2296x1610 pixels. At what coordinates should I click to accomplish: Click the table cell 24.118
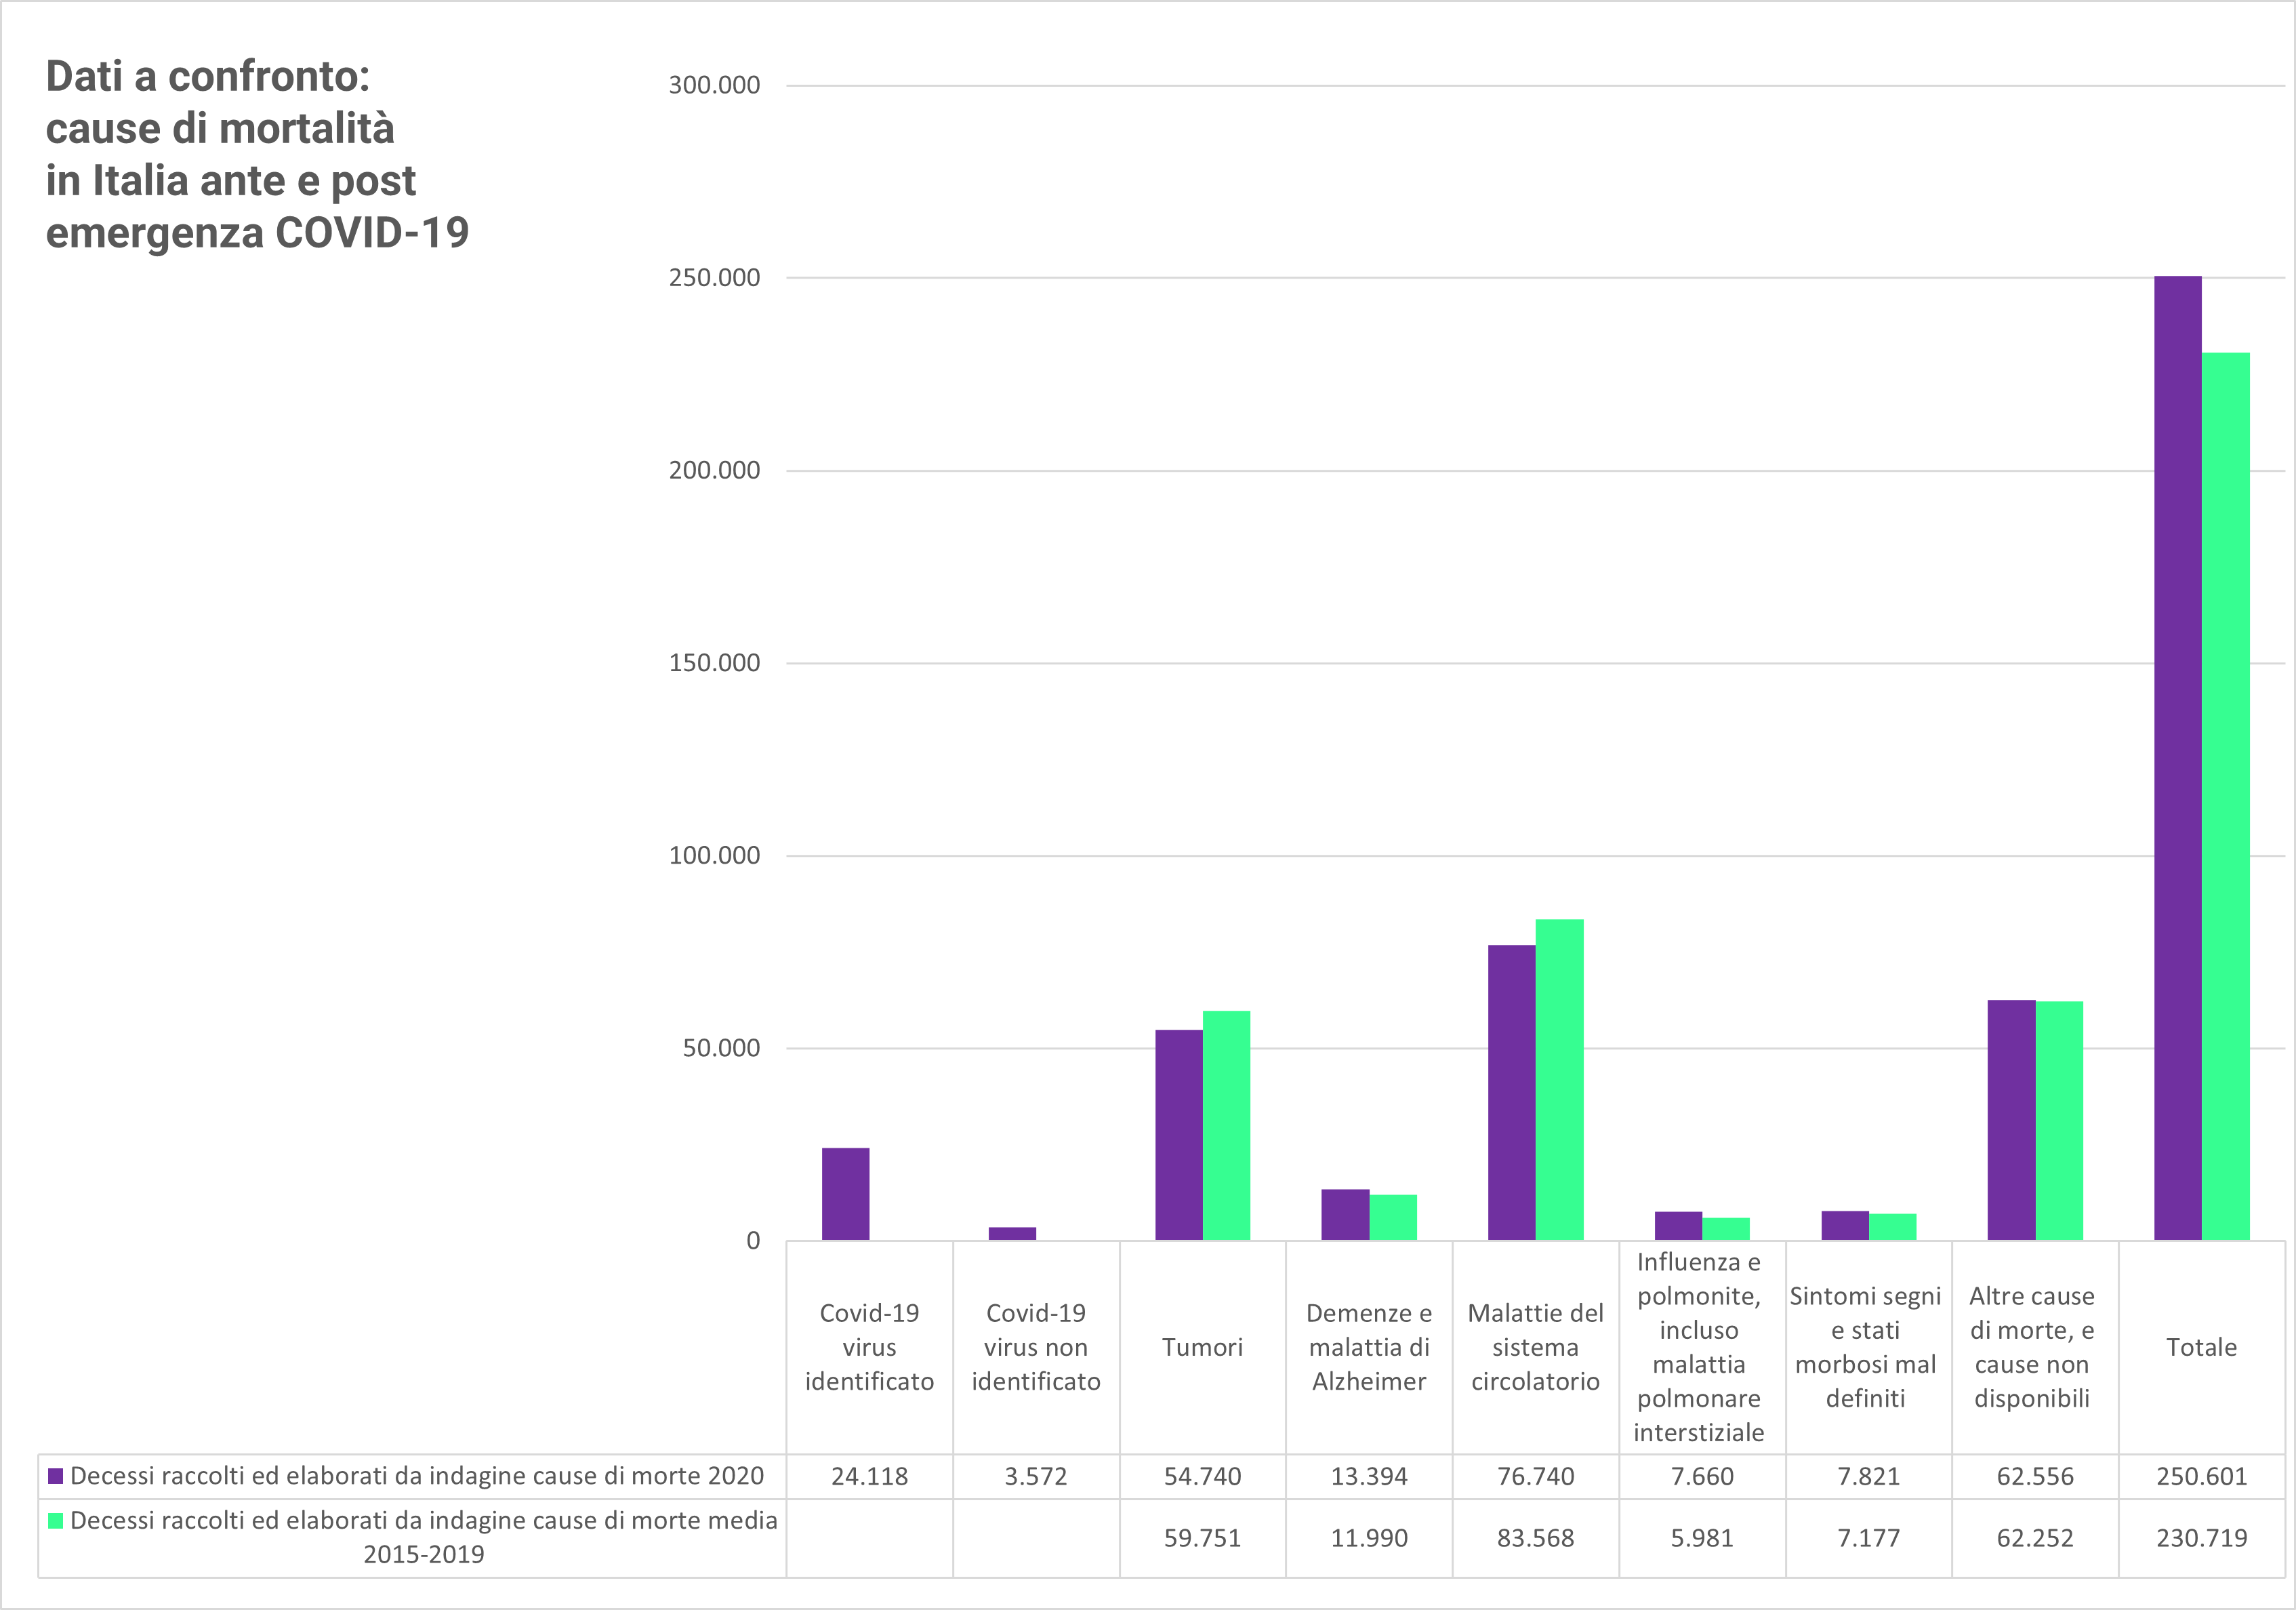tap(869, 1476)
